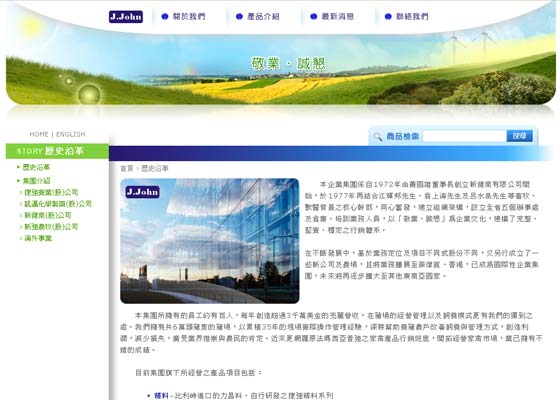The width and height of the screenshot is (560, 400).
Task: Go to the 最新消息 page
Action: [x=338, y=16]
